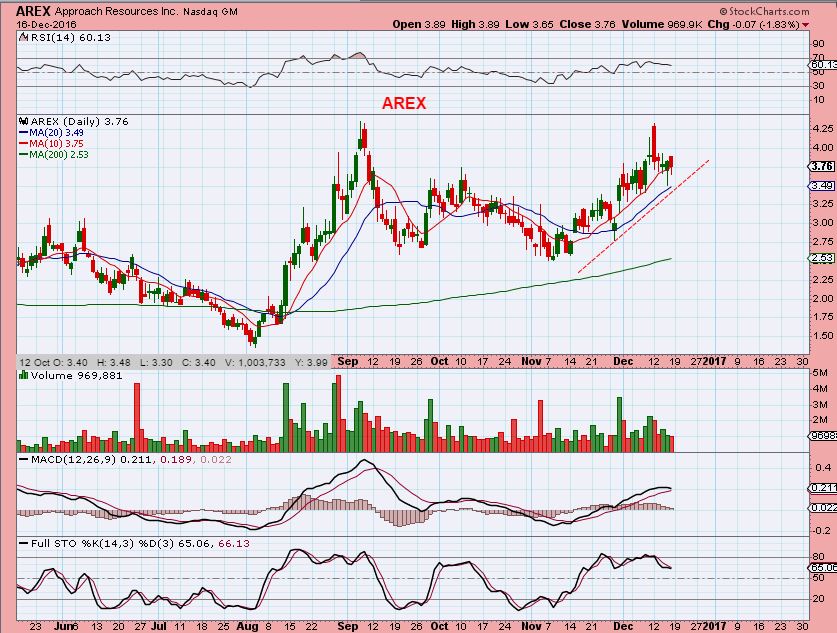Click the 0.211 MACD axis tag
The height and width of the screenshot is (633, 837).
pos(823,488)
